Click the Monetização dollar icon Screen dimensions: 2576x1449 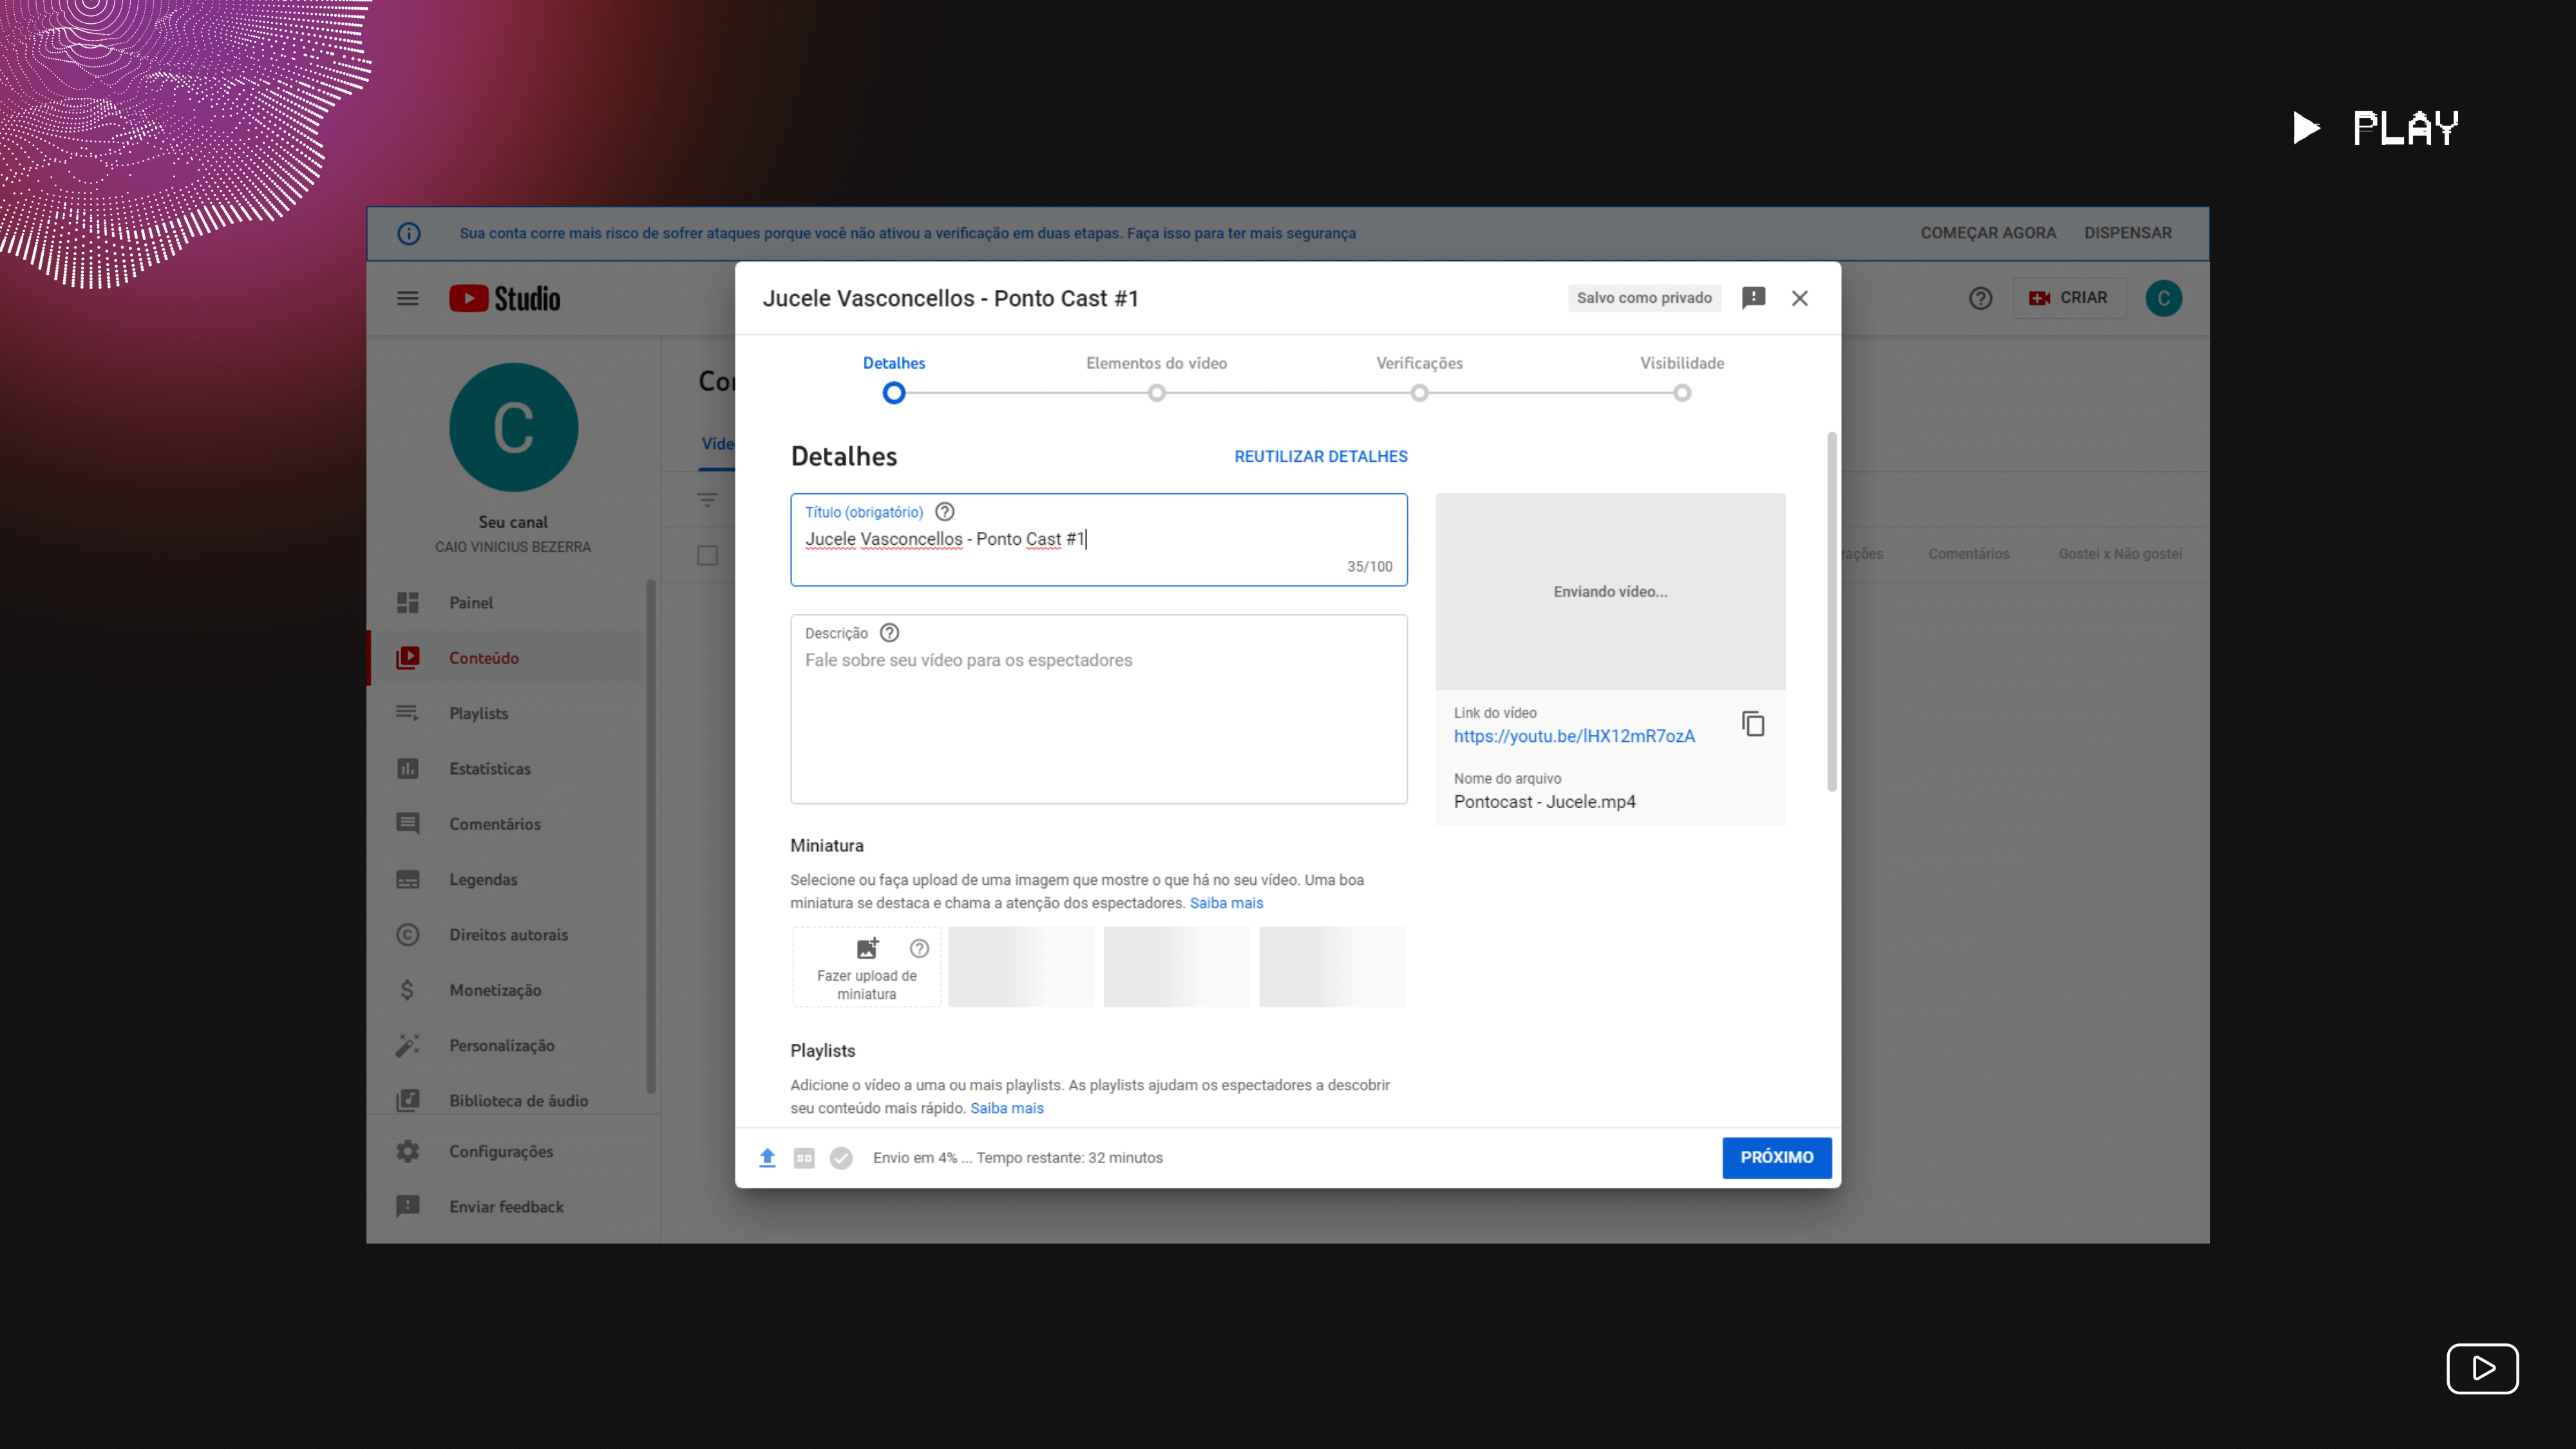pos(407,990)
